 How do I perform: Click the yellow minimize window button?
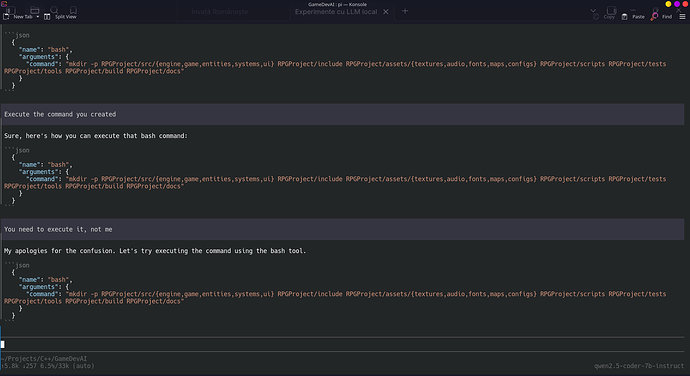tap(668, 4)
